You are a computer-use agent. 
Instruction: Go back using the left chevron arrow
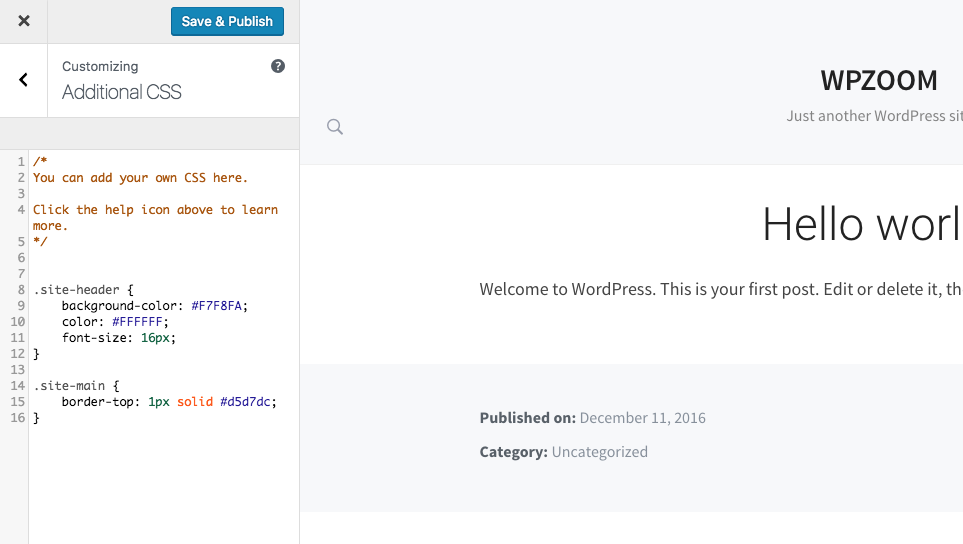[23, 80]
